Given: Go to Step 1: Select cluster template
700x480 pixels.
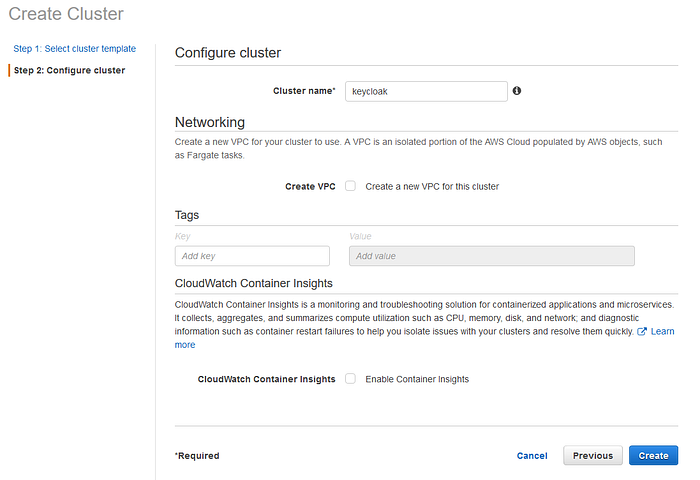Looking at the screenshot, I should (x=75, y=49).
